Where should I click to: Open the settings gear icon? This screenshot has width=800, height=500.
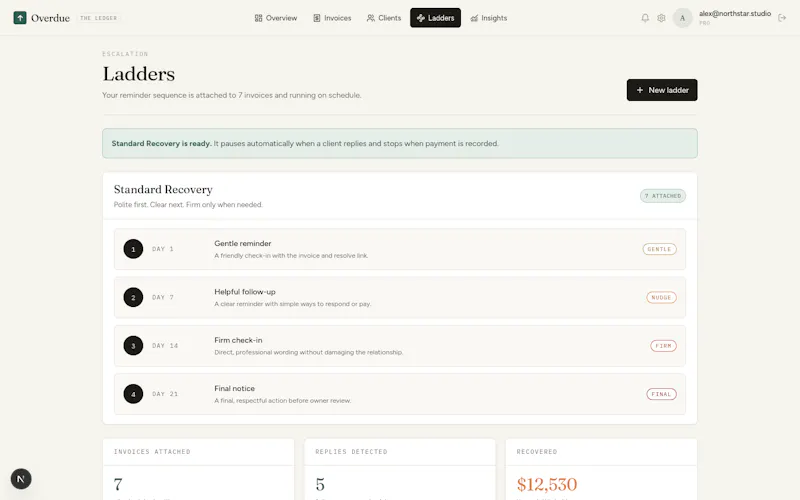click(661, 18)
